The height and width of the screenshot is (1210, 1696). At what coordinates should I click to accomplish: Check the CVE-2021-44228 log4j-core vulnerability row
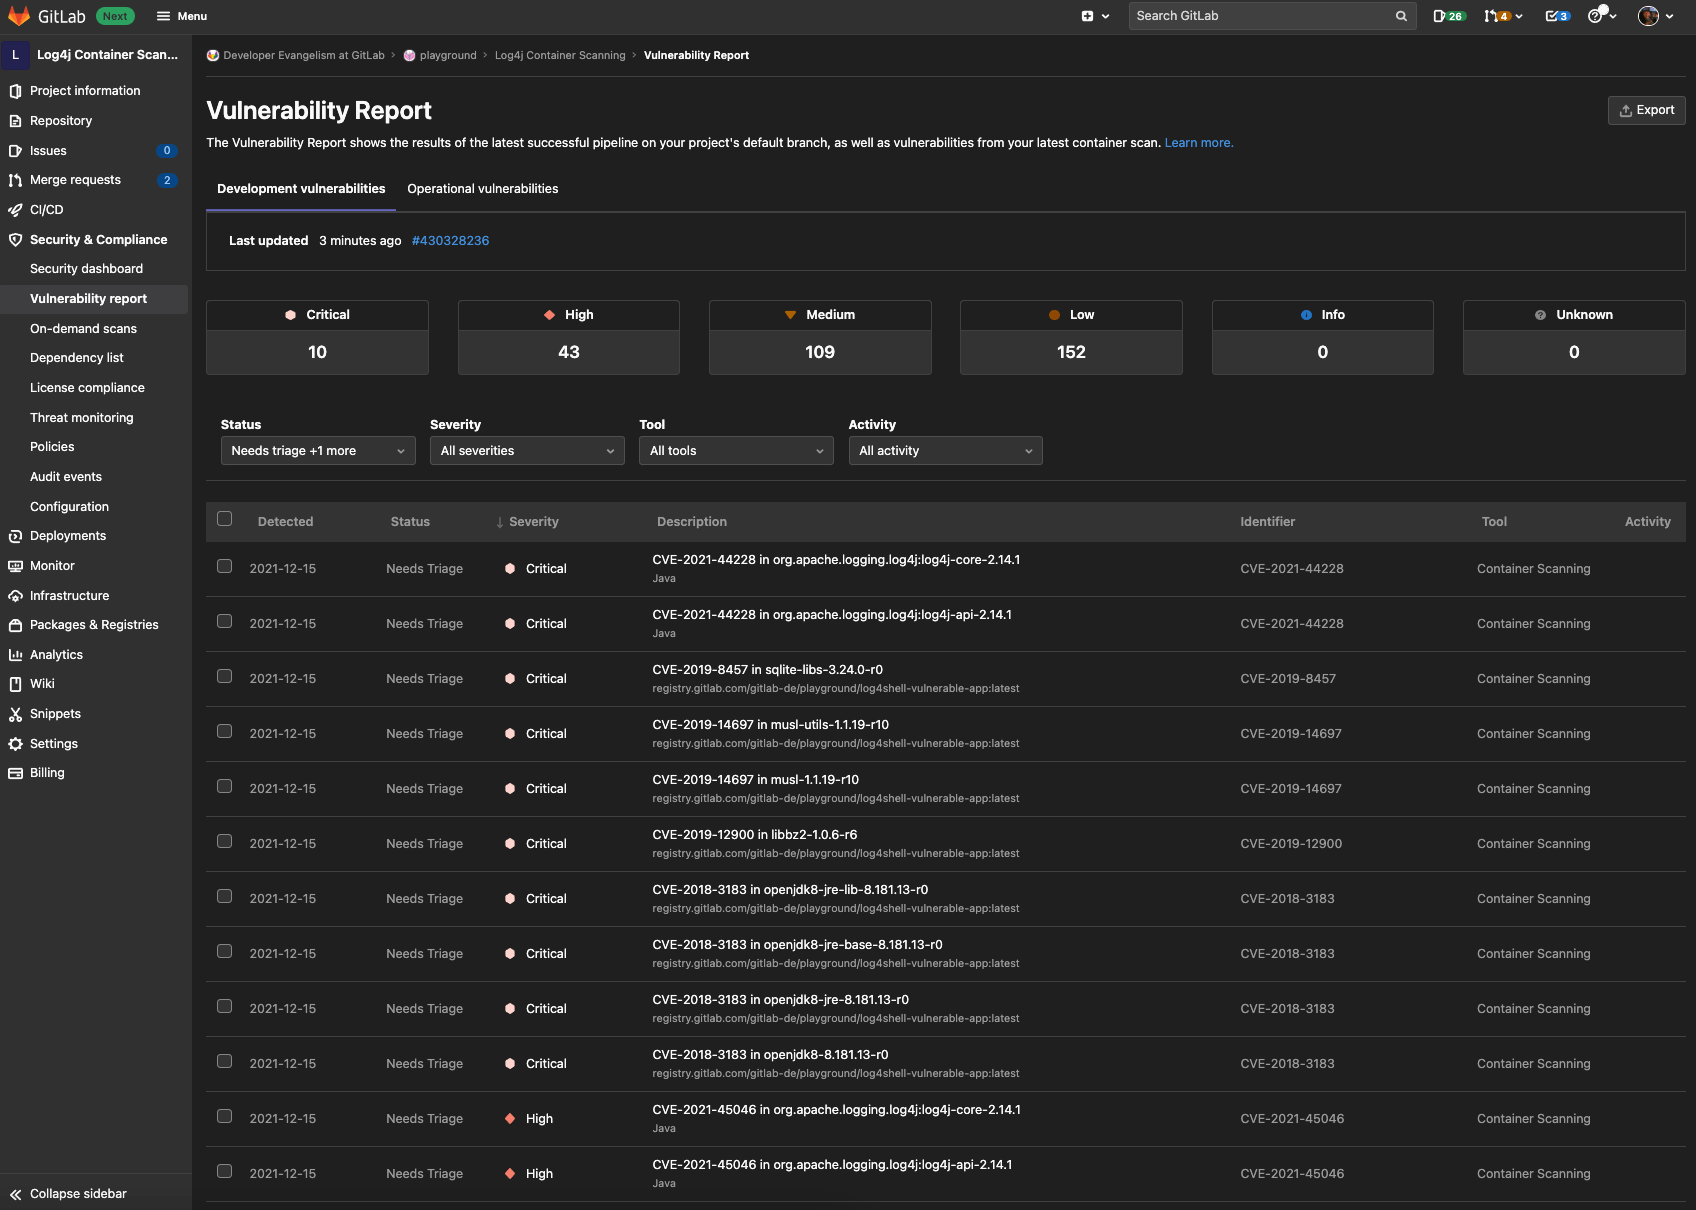click(224, 565)
